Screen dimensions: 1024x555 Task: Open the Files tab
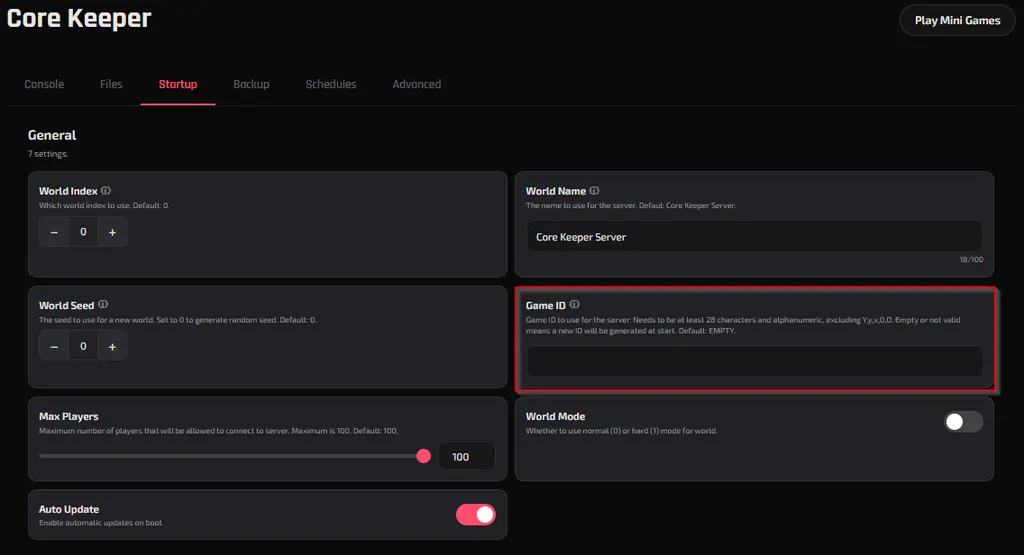click(111, 84)
